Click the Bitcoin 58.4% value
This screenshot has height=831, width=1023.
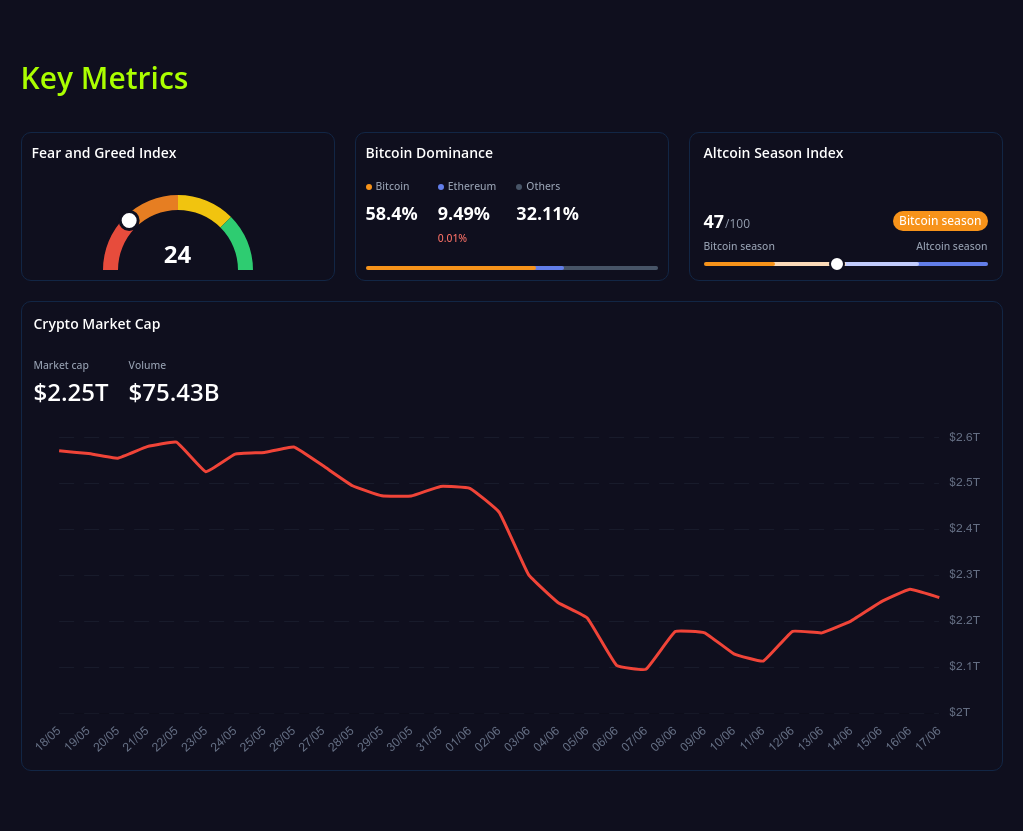click(391, 214)
